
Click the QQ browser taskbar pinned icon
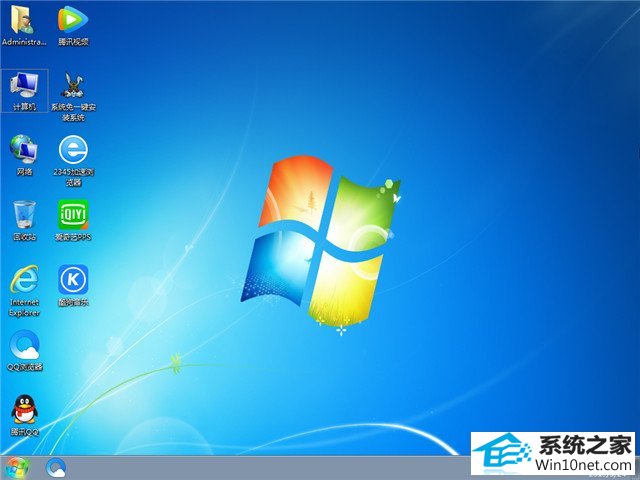tap(56, 468)
